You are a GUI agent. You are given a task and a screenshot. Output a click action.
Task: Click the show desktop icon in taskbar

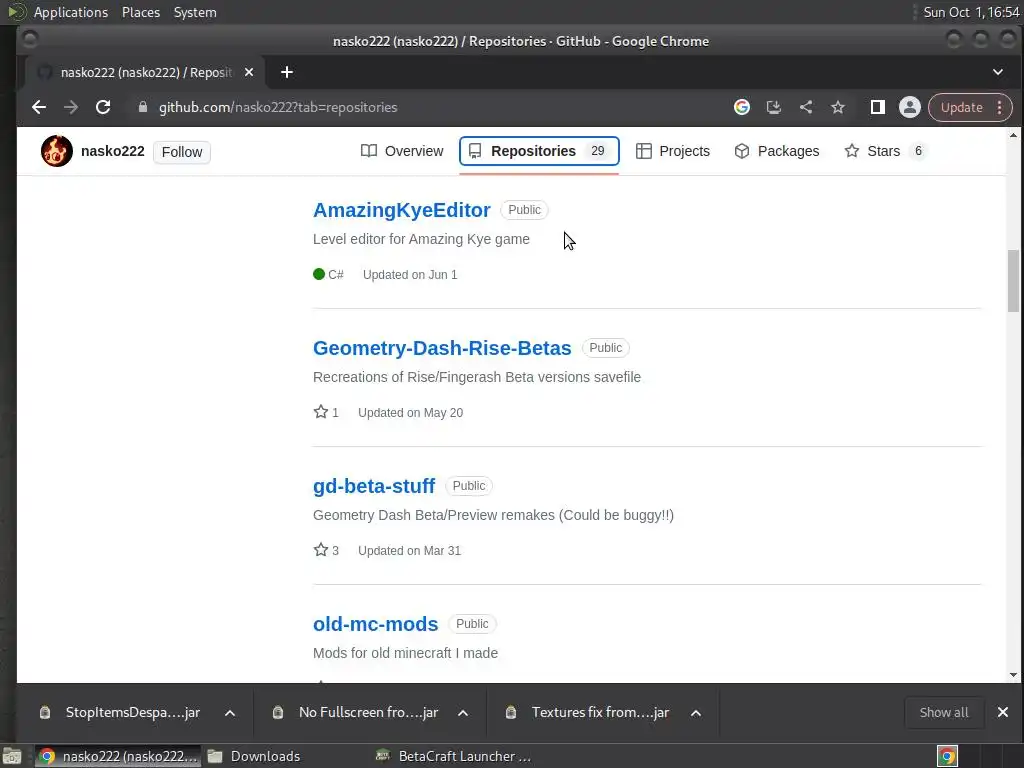[12, 756]
